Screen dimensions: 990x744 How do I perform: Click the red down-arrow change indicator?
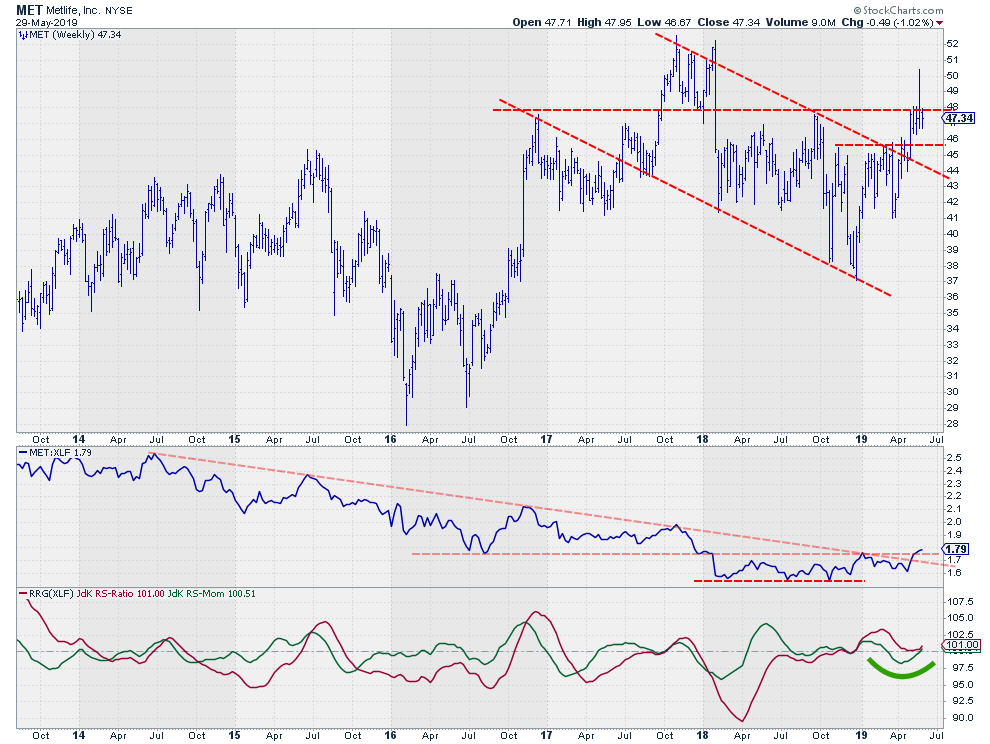click(939, 23)
